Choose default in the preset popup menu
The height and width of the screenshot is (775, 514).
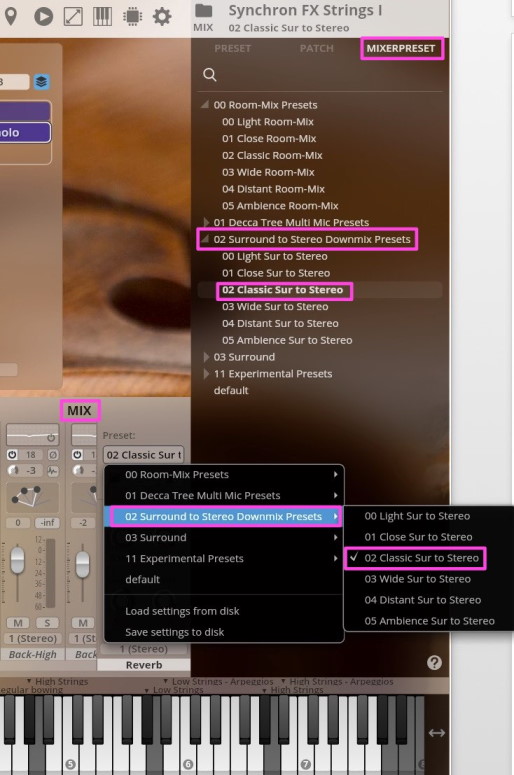[x=224, y=579]
